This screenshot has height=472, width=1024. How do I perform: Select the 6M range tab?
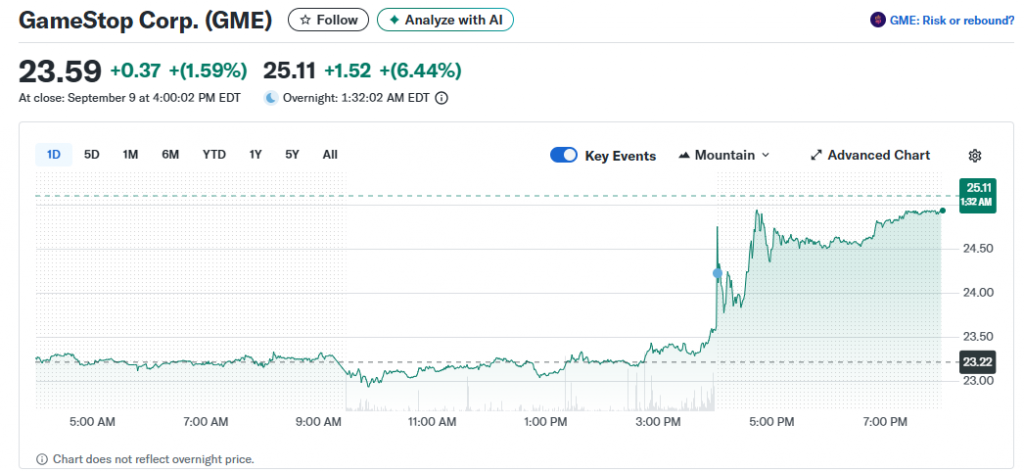(170, 155)
